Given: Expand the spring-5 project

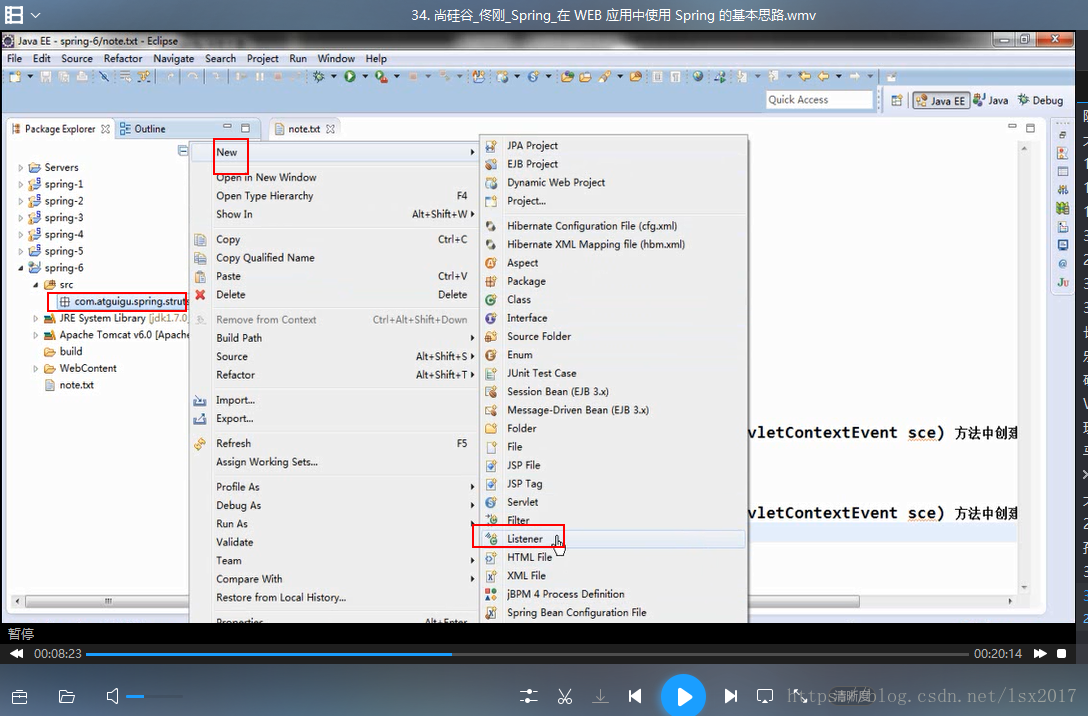Looking at the screenshot, I should (20, 251).
